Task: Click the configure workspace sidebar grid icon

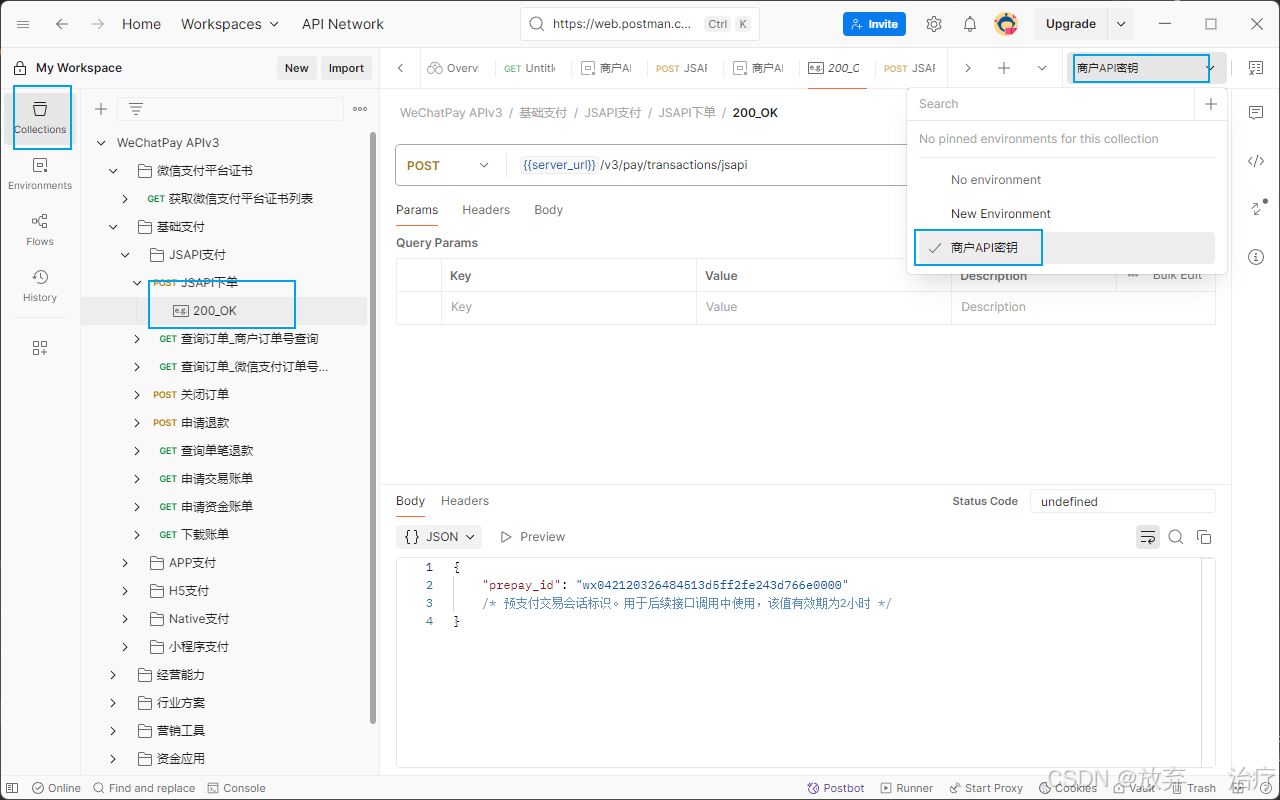Action: (40, 348)
